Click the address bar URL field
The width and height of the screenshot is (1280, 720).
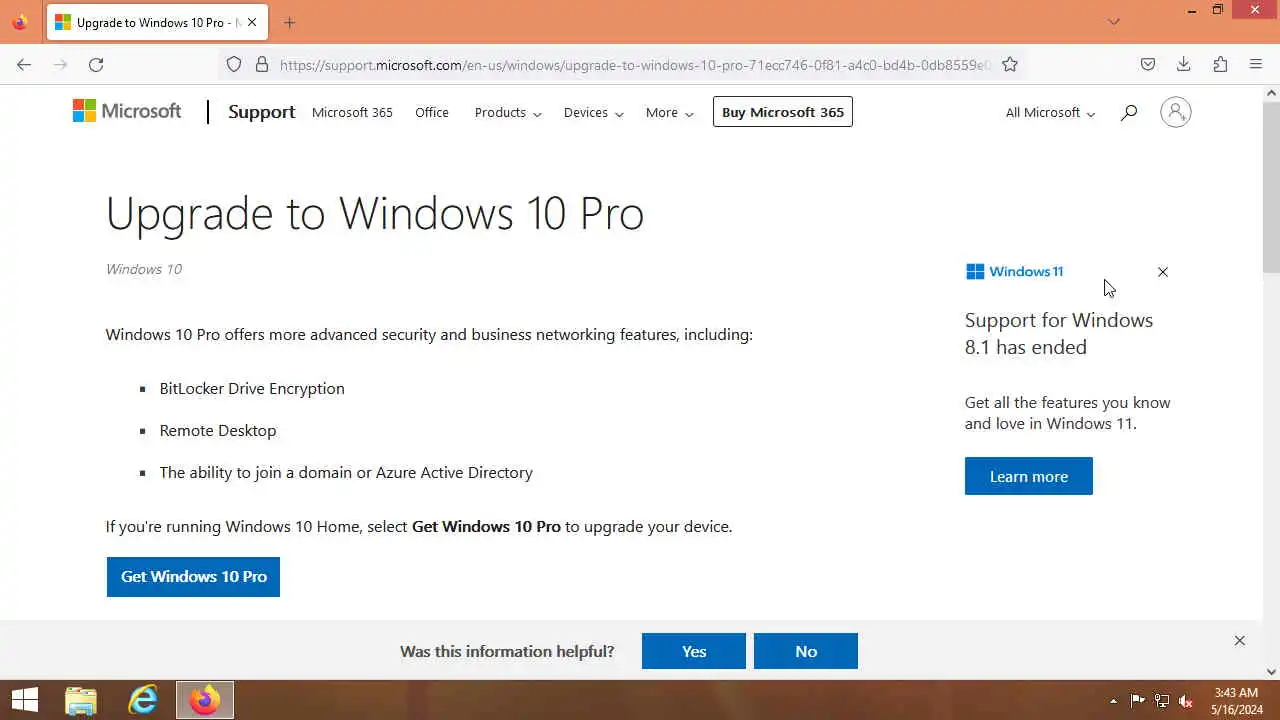click(635, 64)
